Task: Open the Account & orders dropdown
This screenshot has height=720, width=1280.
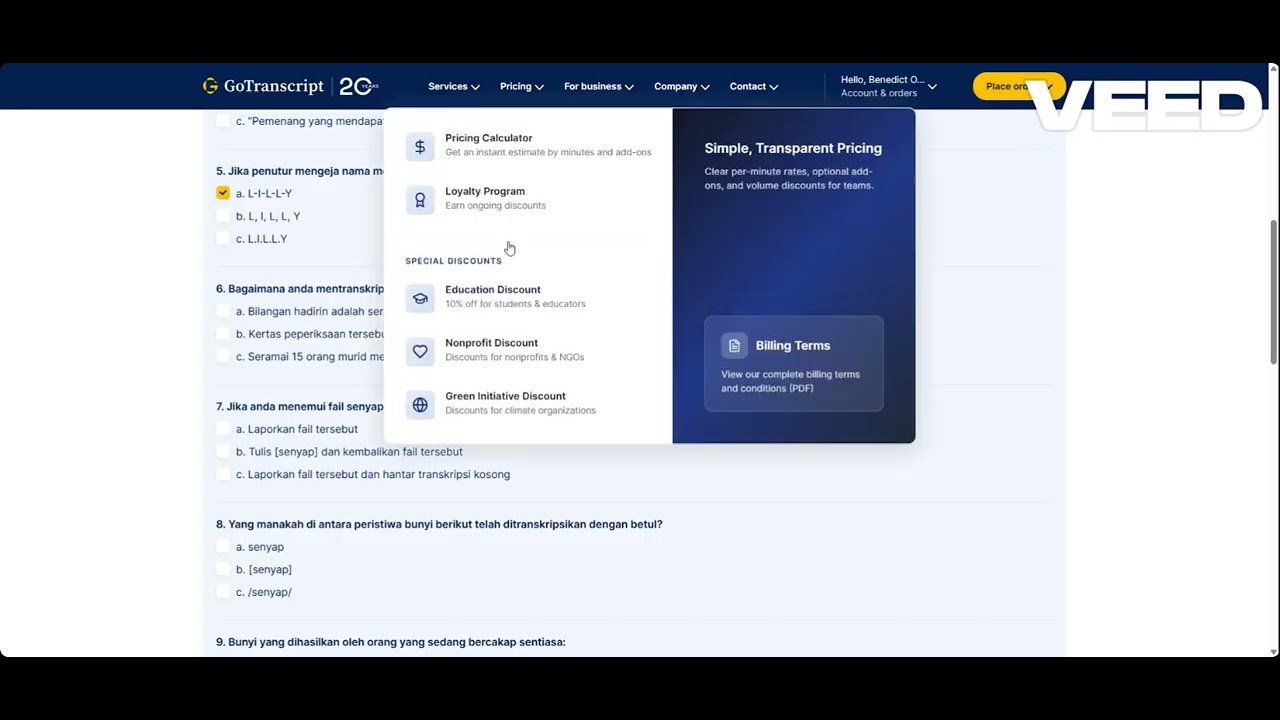Action: tap(888, 86)
